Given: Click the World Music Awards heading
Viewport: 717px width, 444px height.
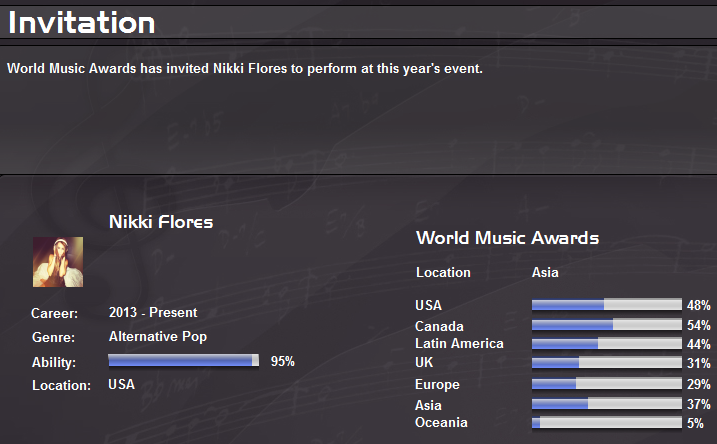Looking at the screenshot, I should point(507,238).
